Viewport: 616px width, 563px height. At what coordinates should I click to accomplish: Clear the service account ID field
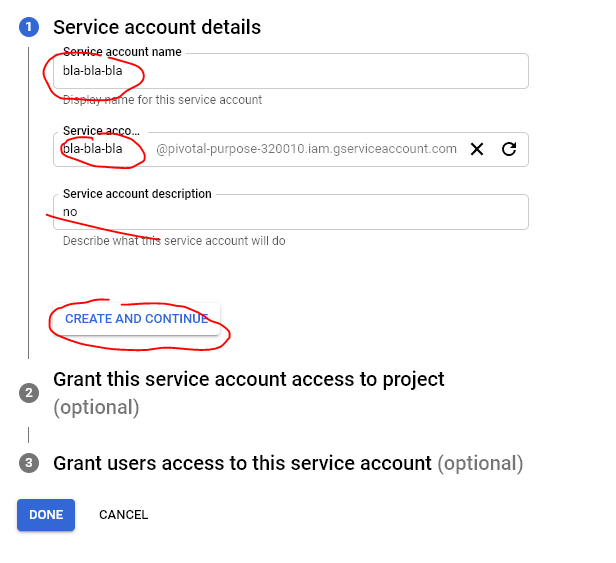[x=477, y=149]
